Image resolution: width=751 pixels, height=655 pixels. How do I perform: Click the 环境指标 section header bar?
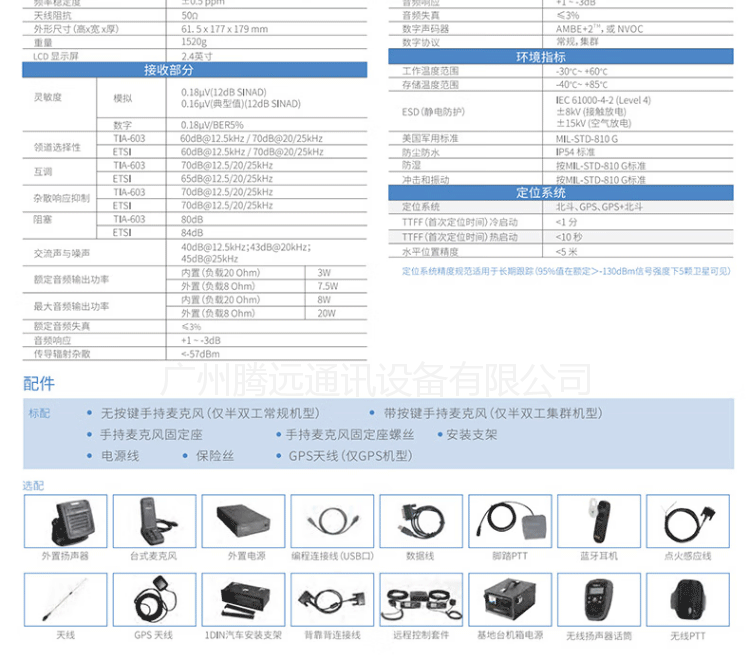[x=561, y=56]
